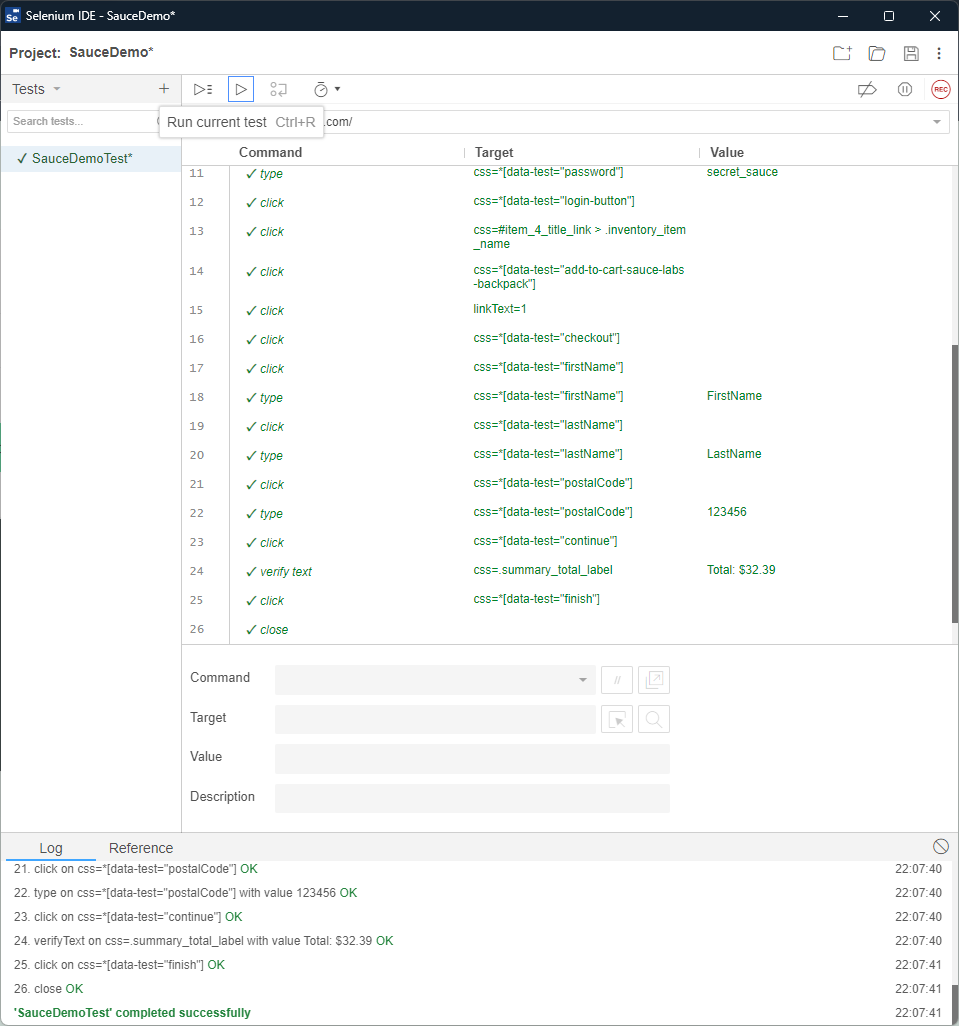The image size is (959, 1026).
Task: Focus the Search tests field
Action: point(82,121)
